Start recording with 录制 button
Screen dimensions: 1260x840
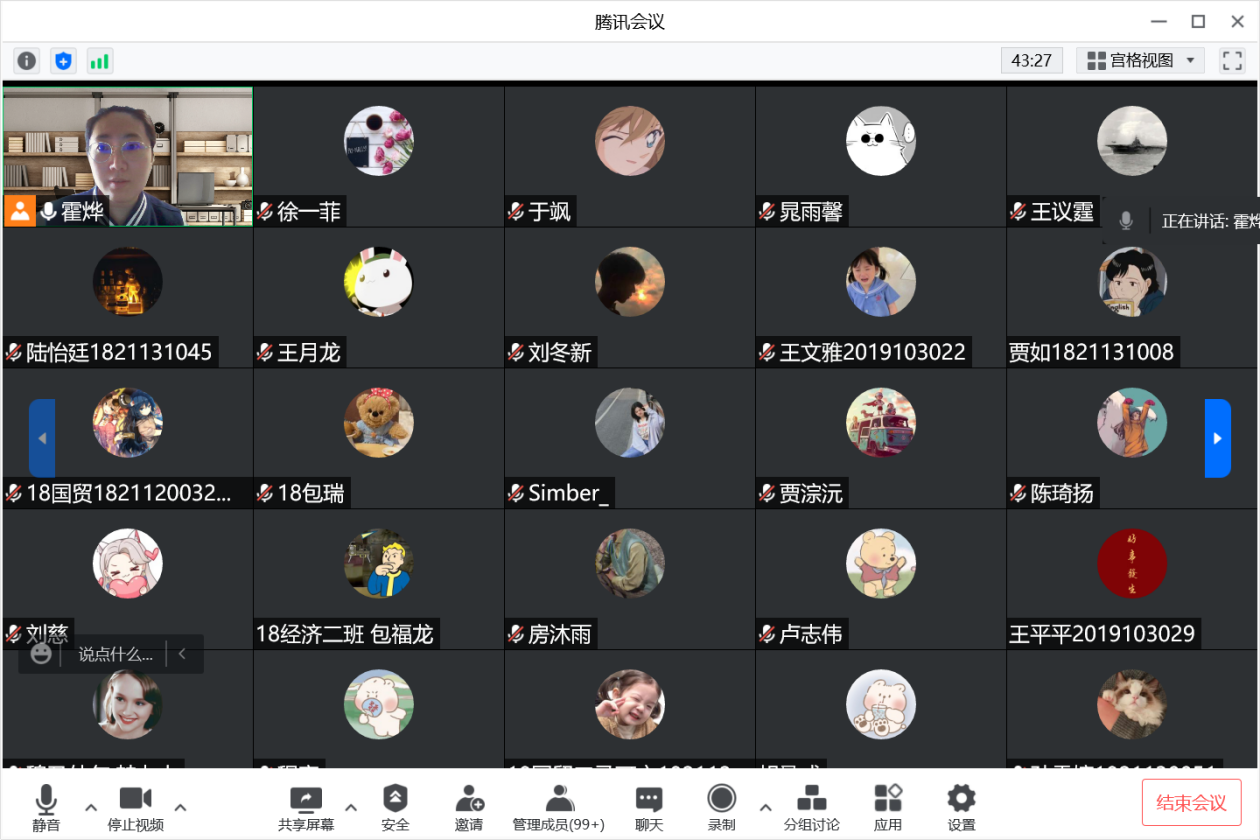[722, 808]
